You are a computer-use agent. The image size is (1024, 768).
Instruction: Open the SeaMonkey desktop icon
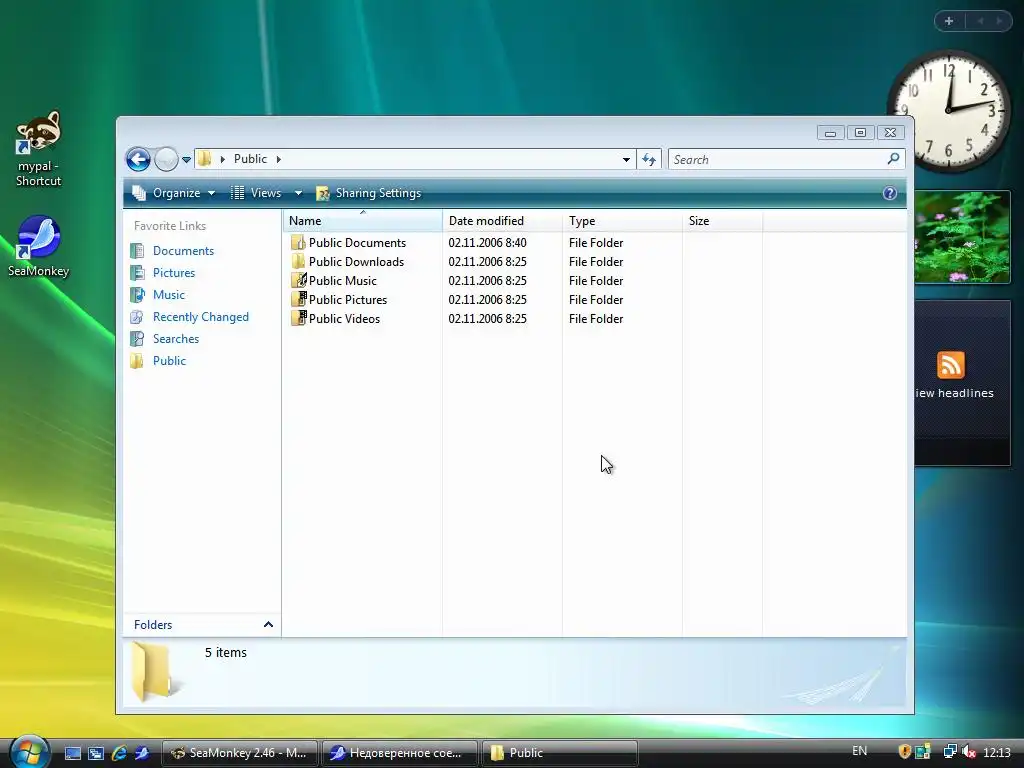point(39,246)
